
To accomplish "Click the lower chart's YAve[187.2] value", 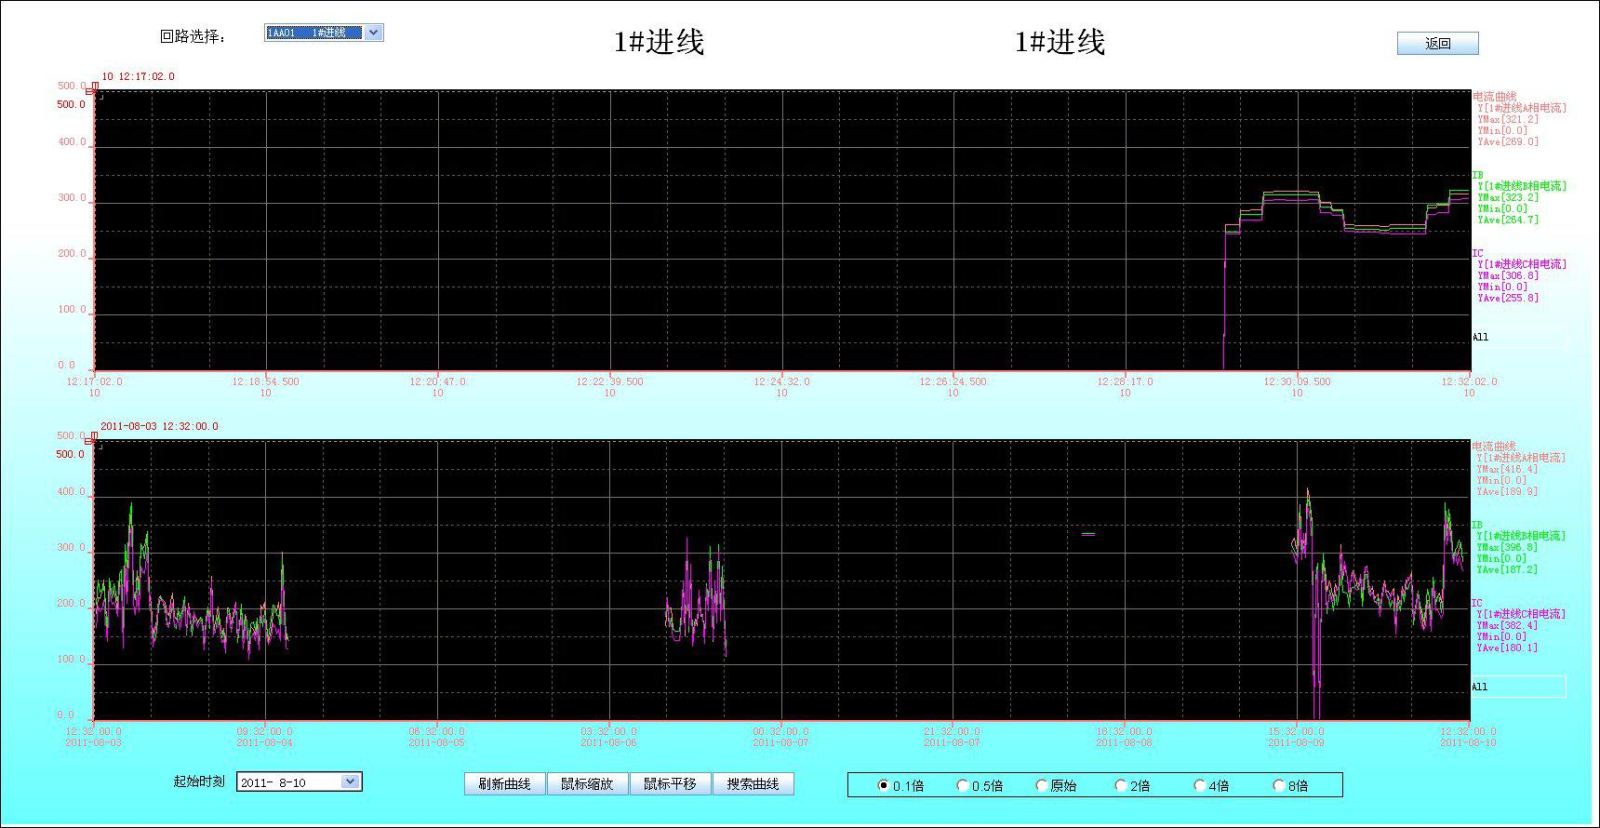I will [x=1507, y=570].
